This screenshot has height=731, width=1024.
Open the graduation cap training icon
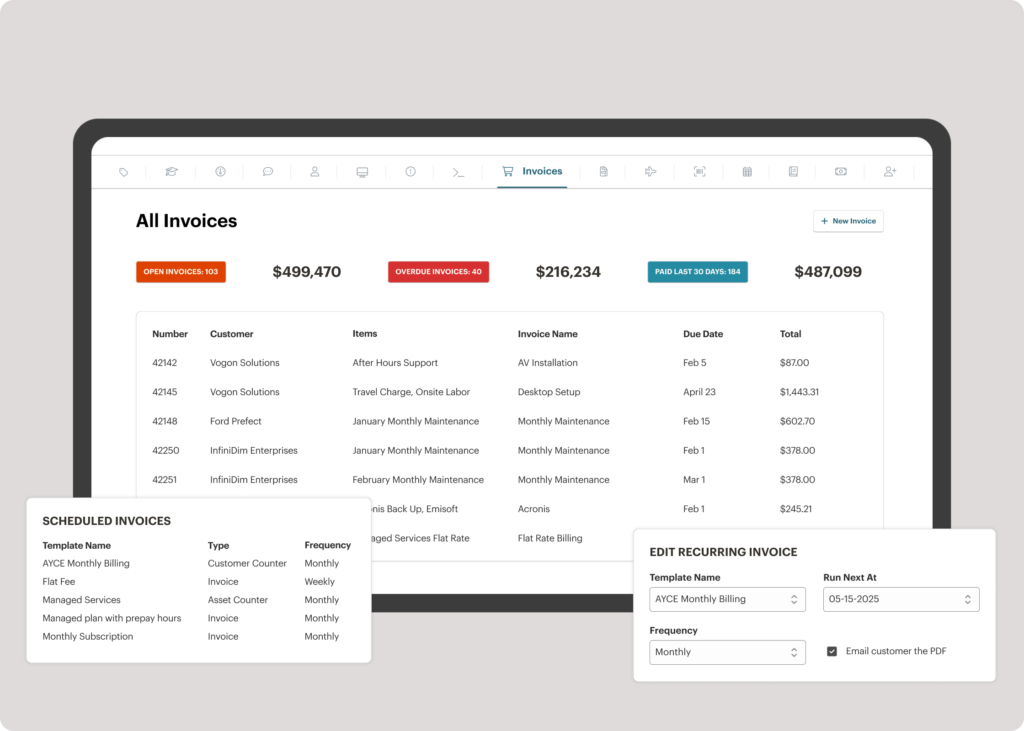(171, 171)
